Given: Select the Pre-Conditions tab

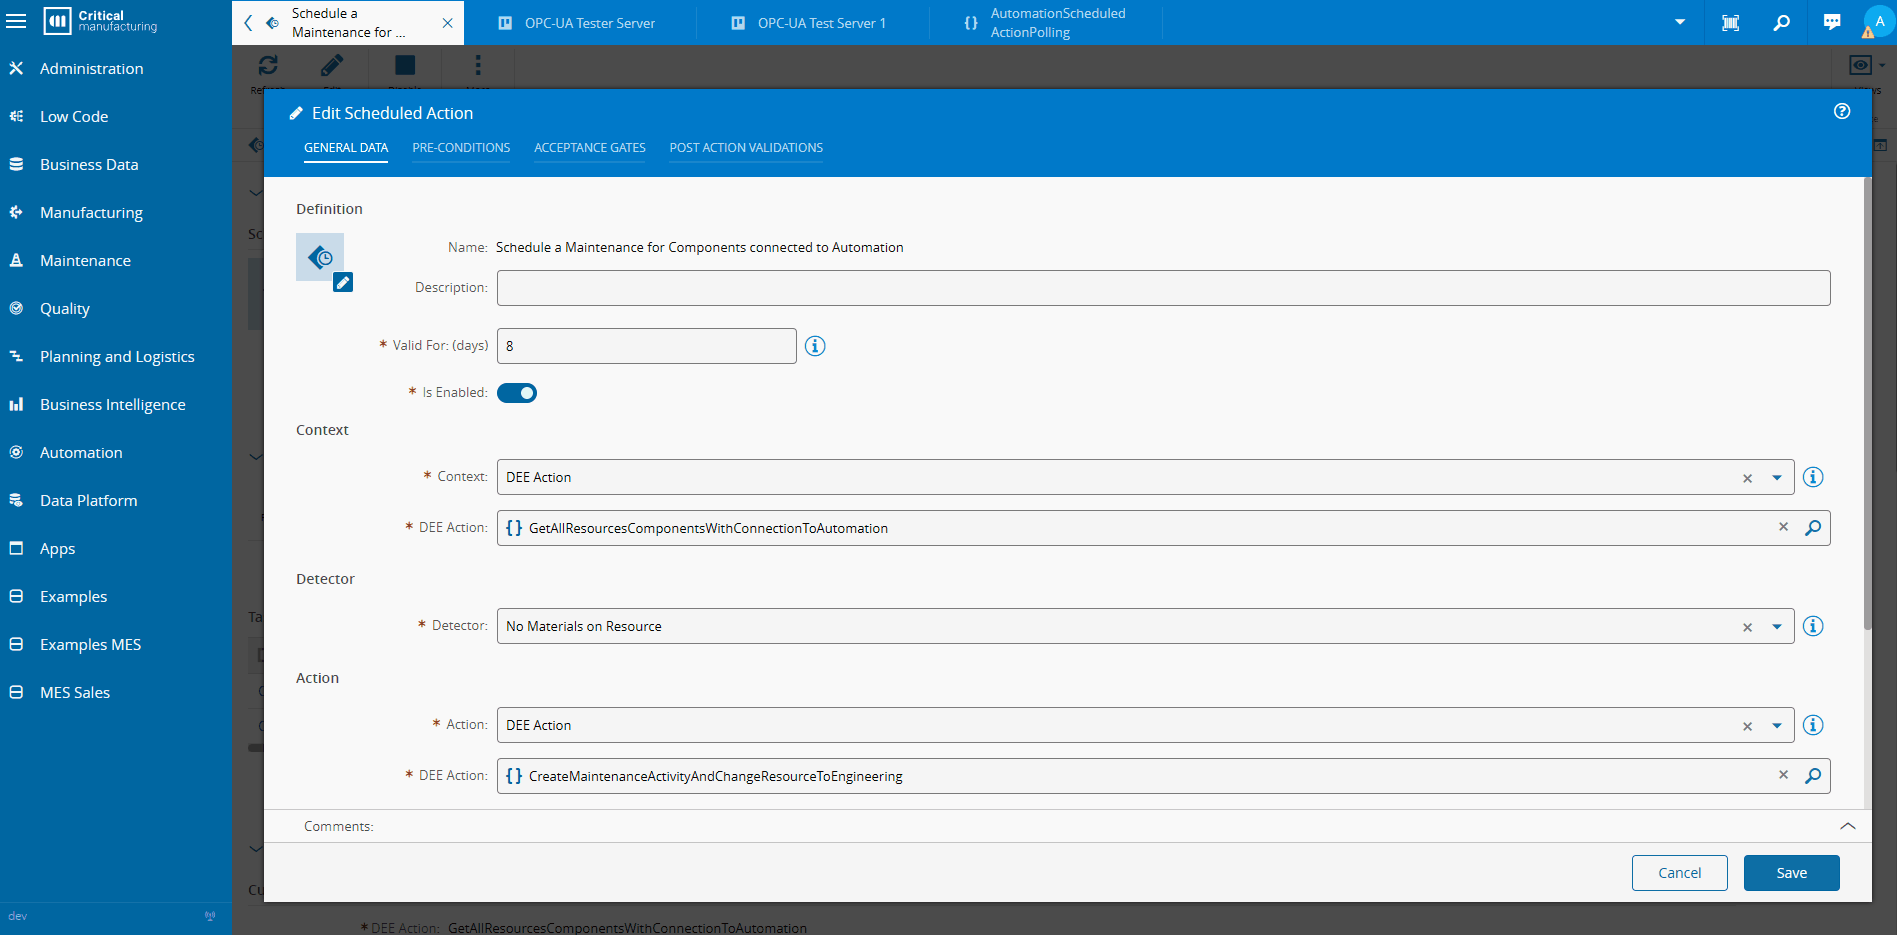Looking at the screenshot, I should [x=461, y=148].
